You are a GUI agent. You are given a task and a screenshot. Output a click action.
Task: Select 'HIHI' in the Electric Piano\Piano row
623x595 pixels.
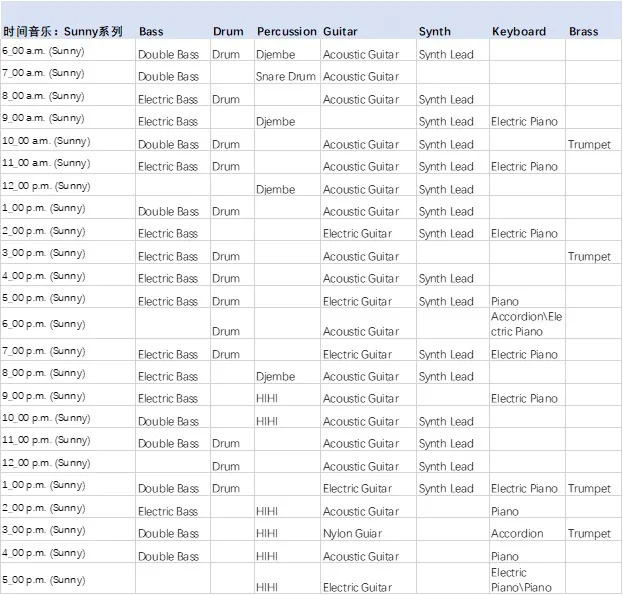click(x=267, y=587)
